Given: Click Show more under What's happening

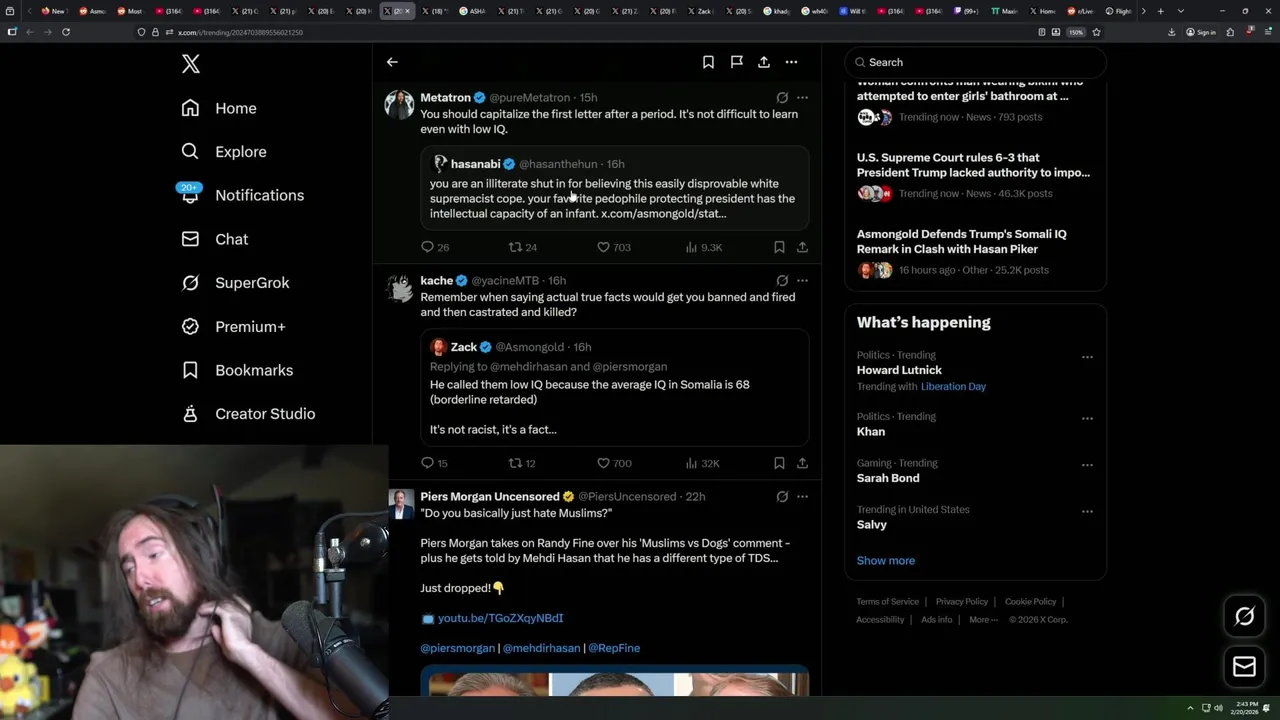Looking at the screenshot, I should coord(885,561).
